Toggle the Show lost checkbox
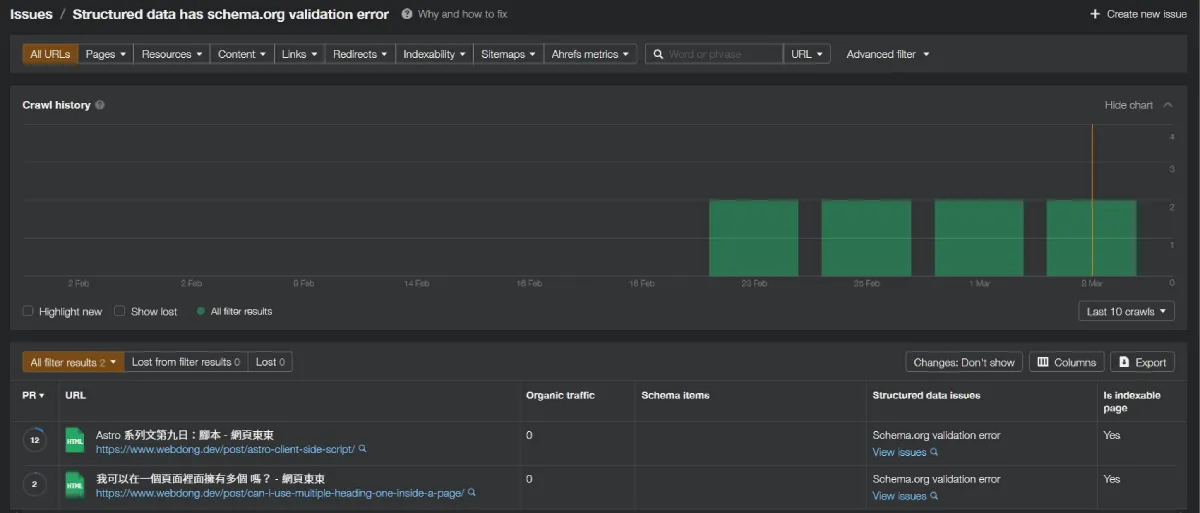The width and height of the screenshot is (1200, 513). click(120, 311)
